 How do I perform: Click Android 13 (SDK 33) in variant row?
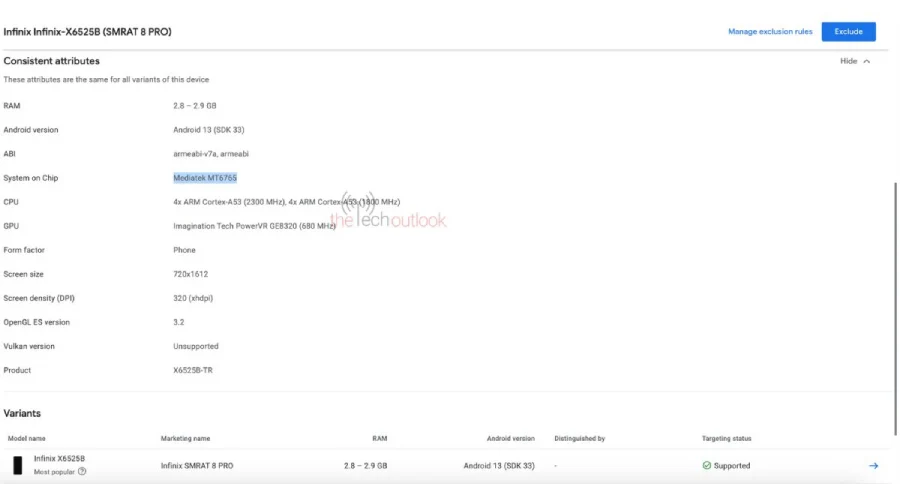tap(499, 466)
